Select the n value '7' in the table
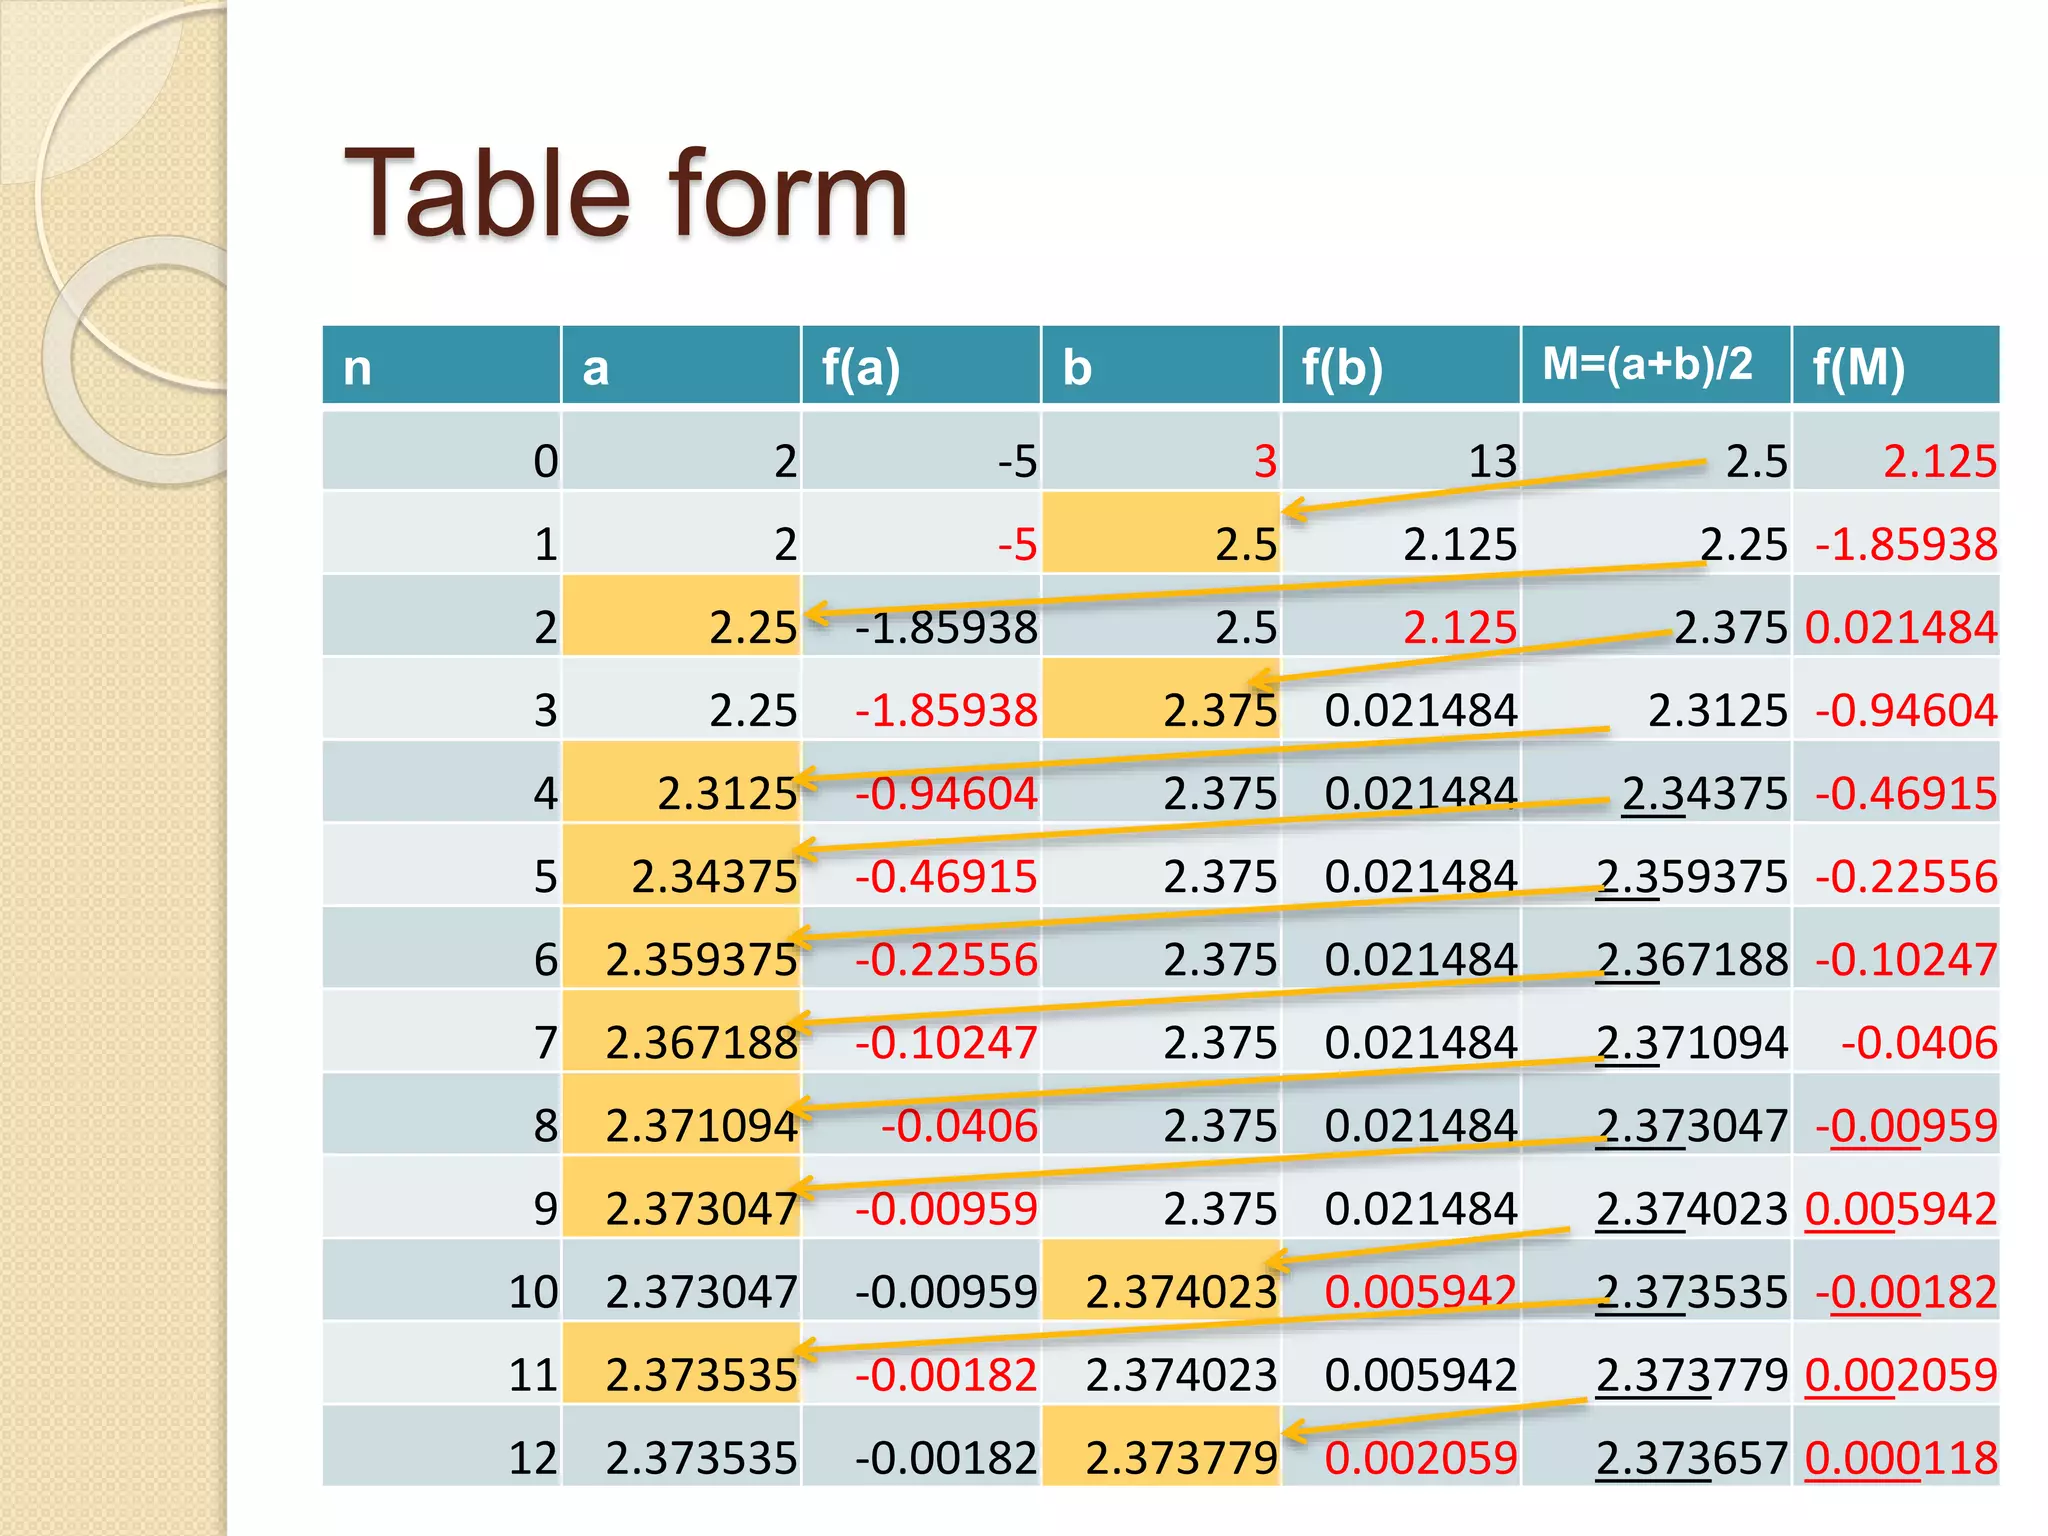 546,1042
